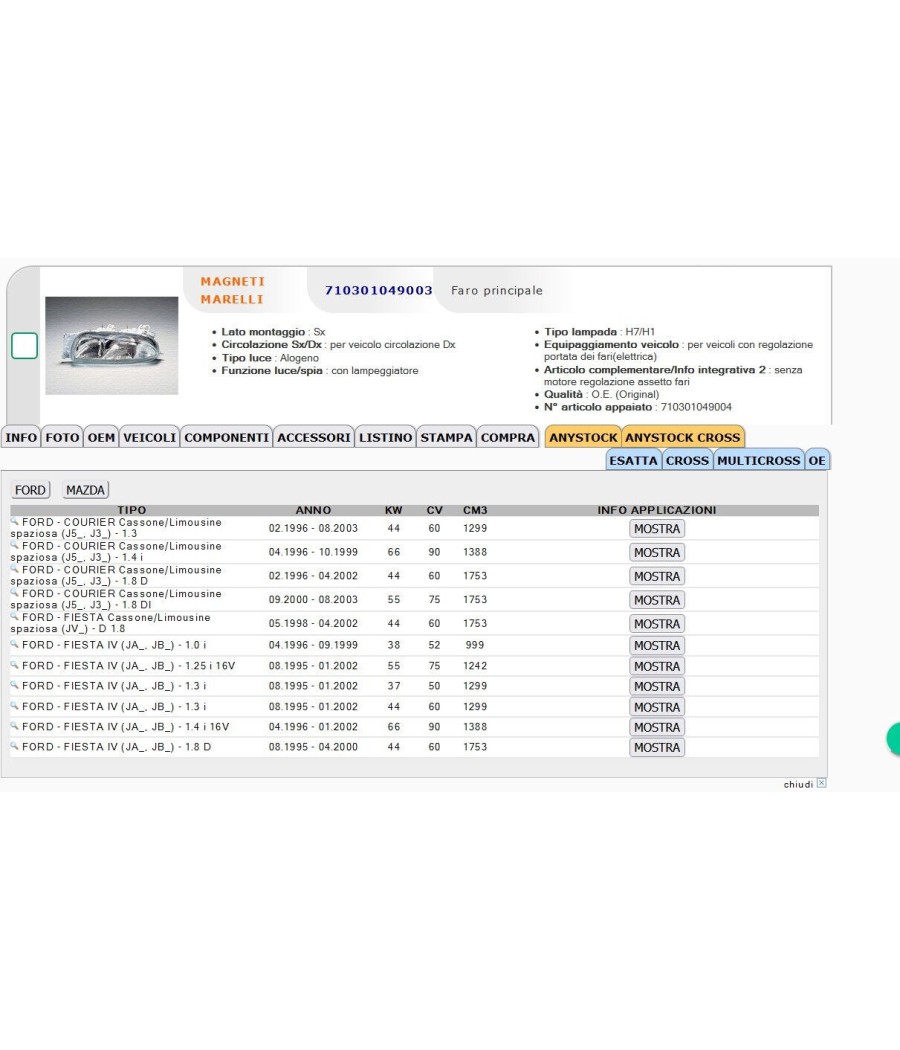900x1050 pixels.
Task: Click magnifier icon for Courier 1.4 i row
Action: click(x=15, y=544)
